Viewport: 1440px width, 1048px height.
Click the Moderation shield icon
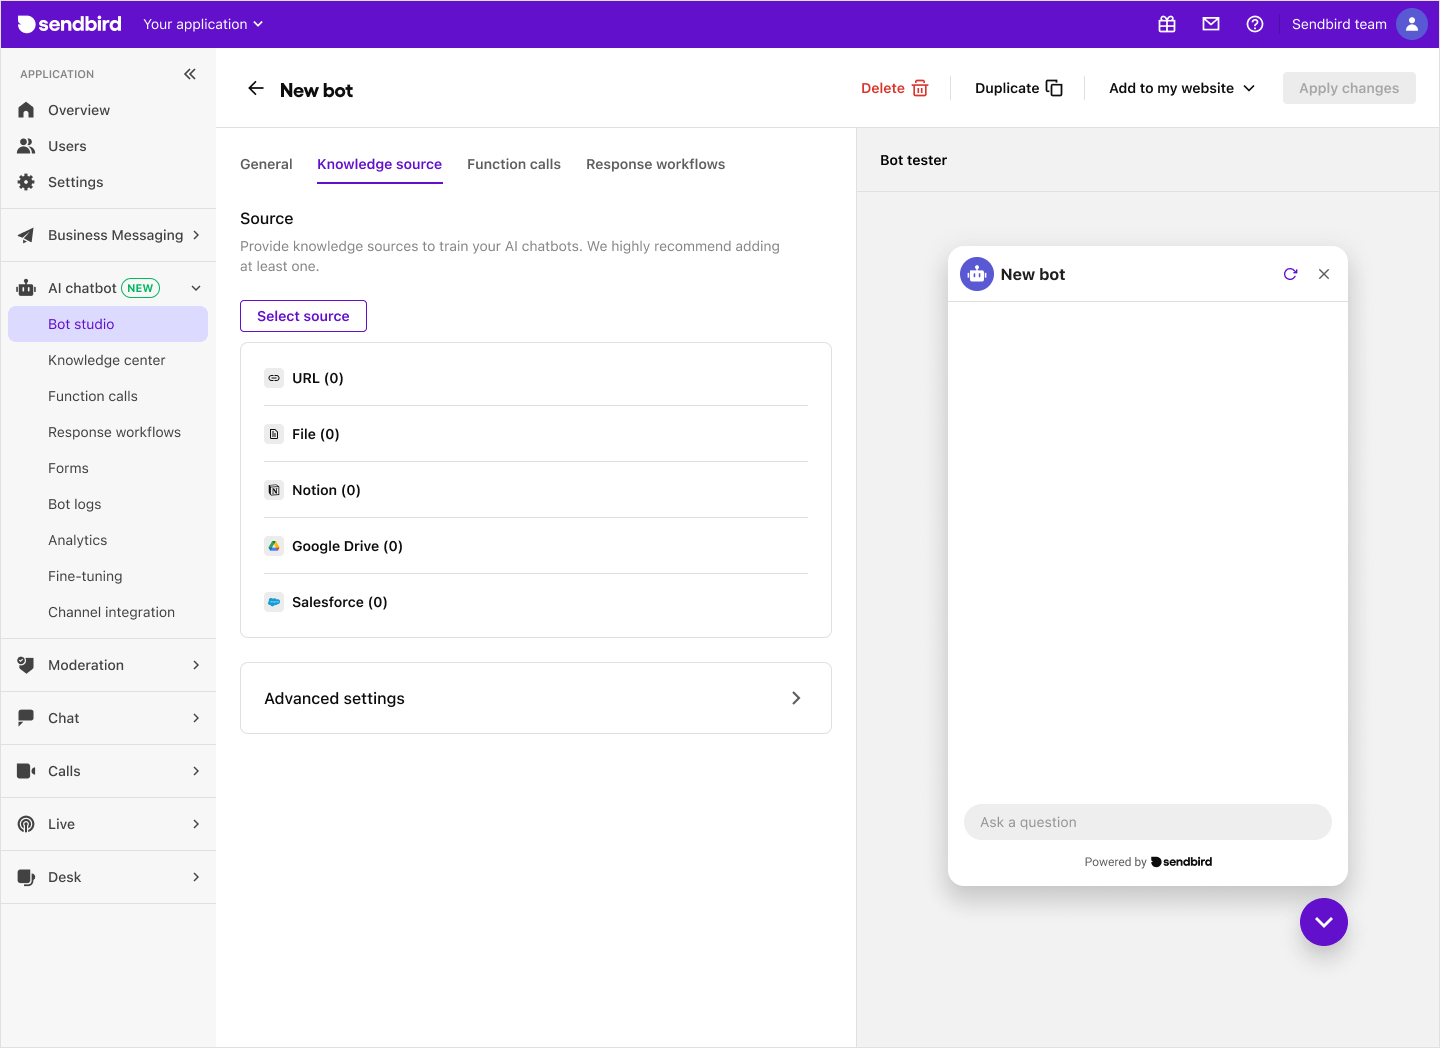pyautogui.click(x=26, y=665)
